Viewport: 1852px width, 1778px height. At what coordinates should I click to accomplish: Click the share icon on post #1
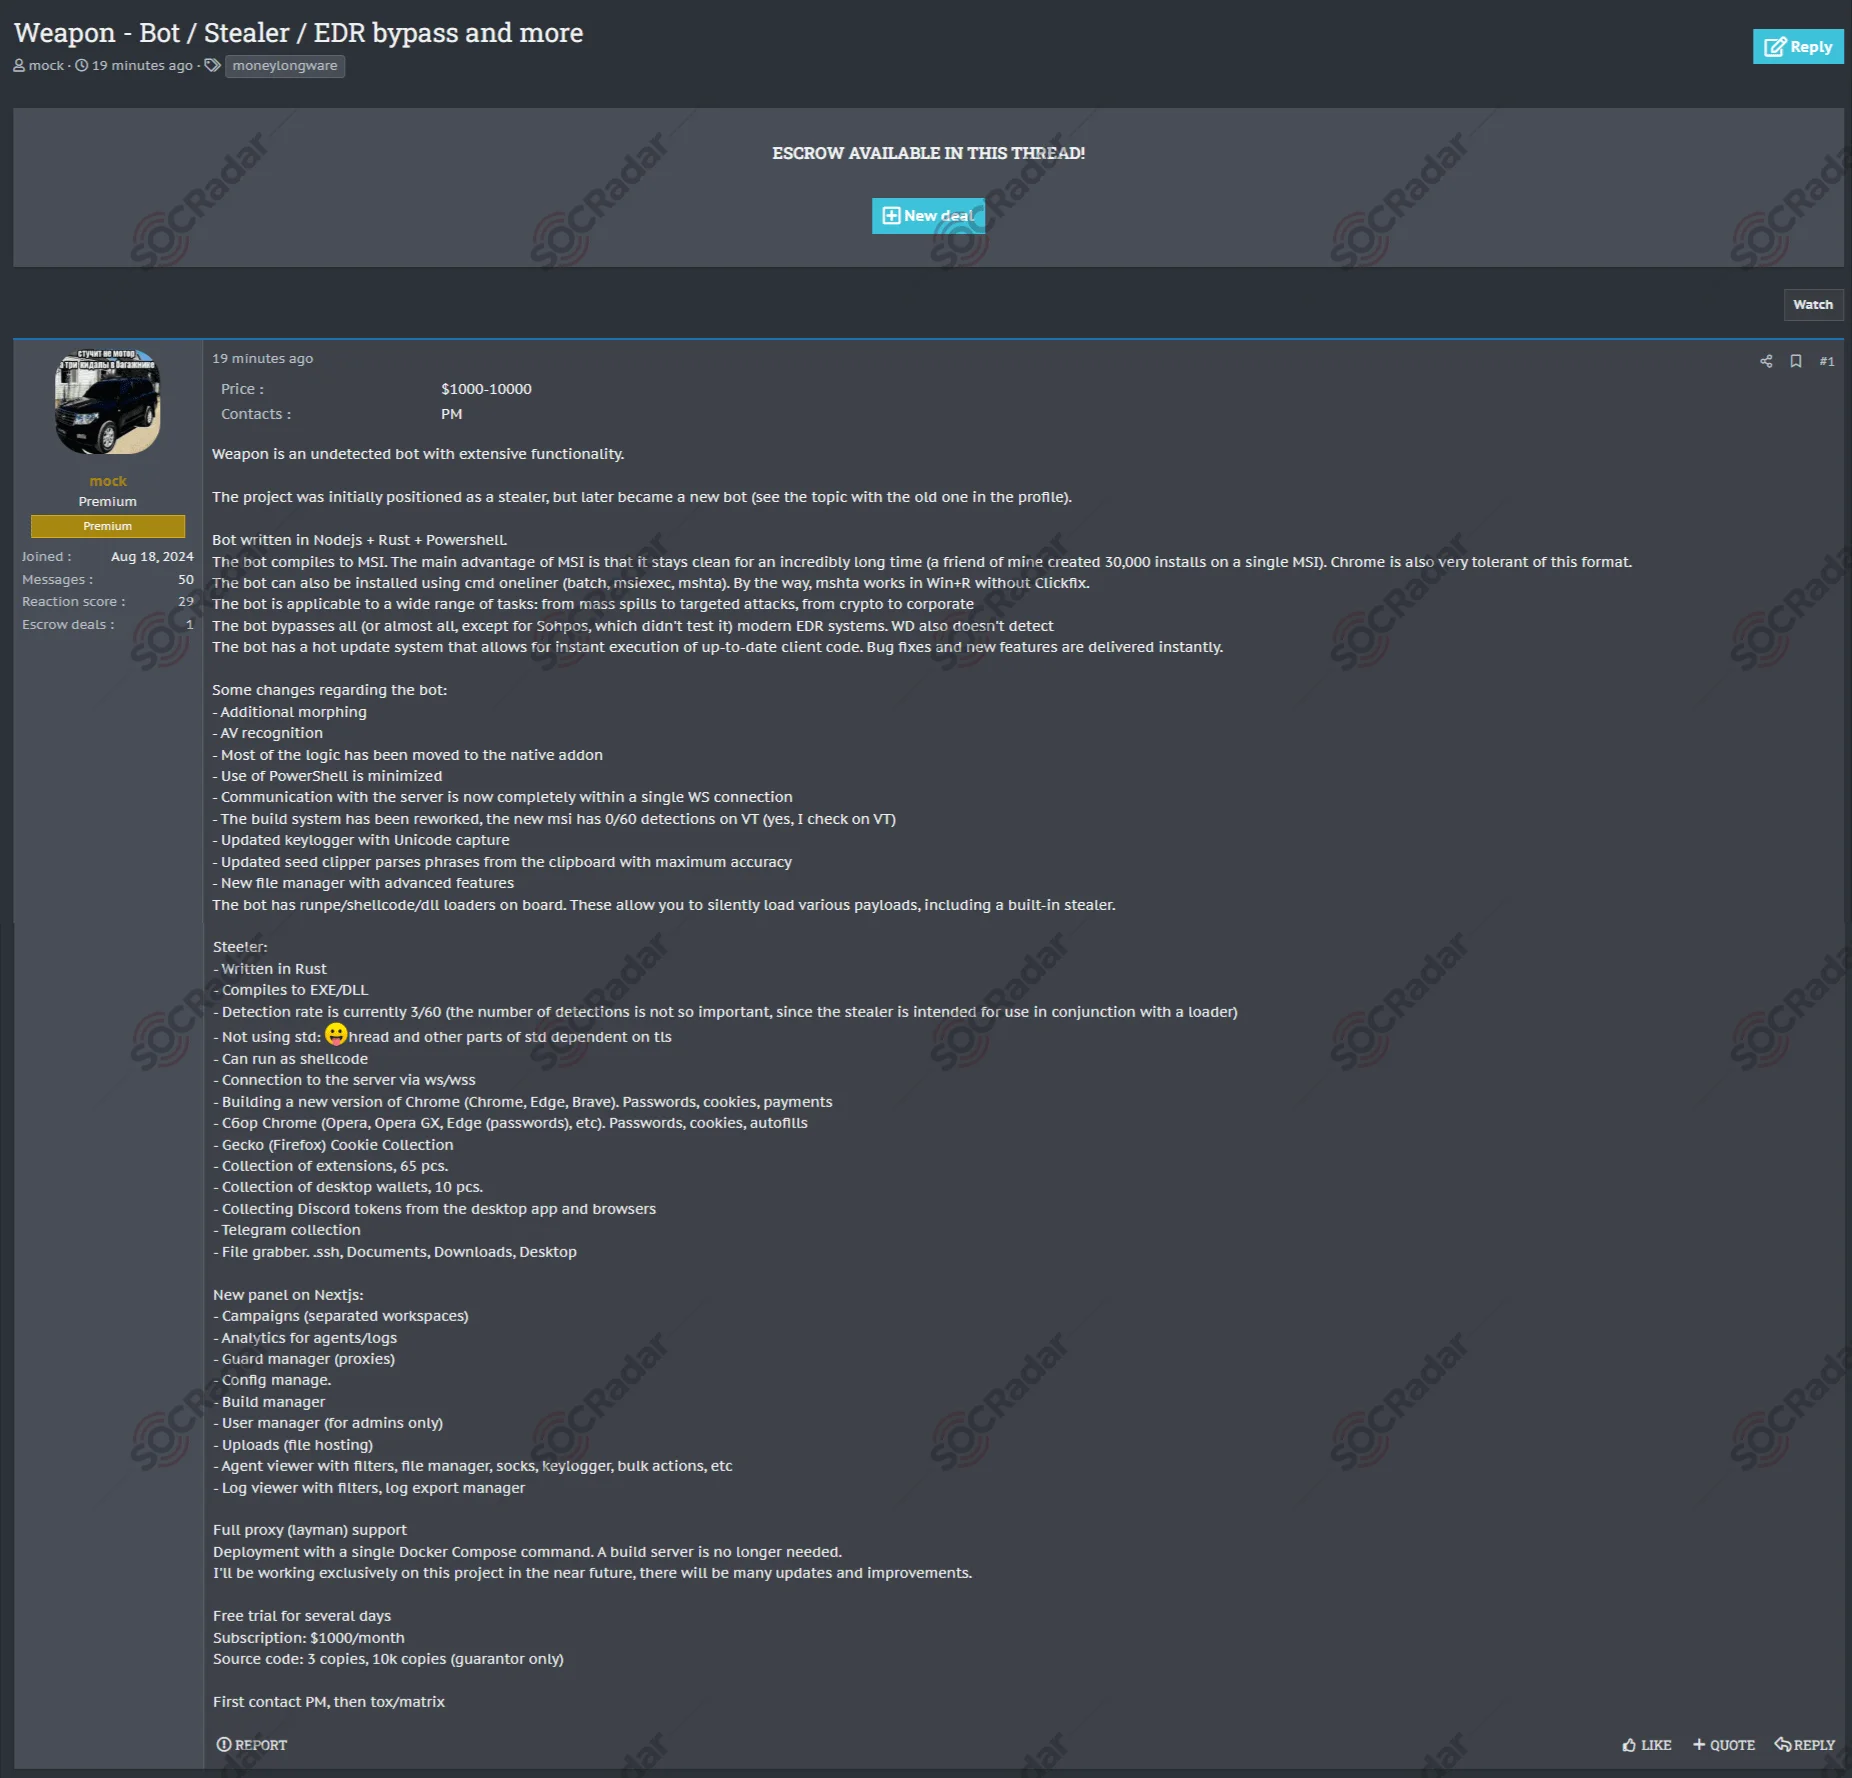(x=1766, y=361)
